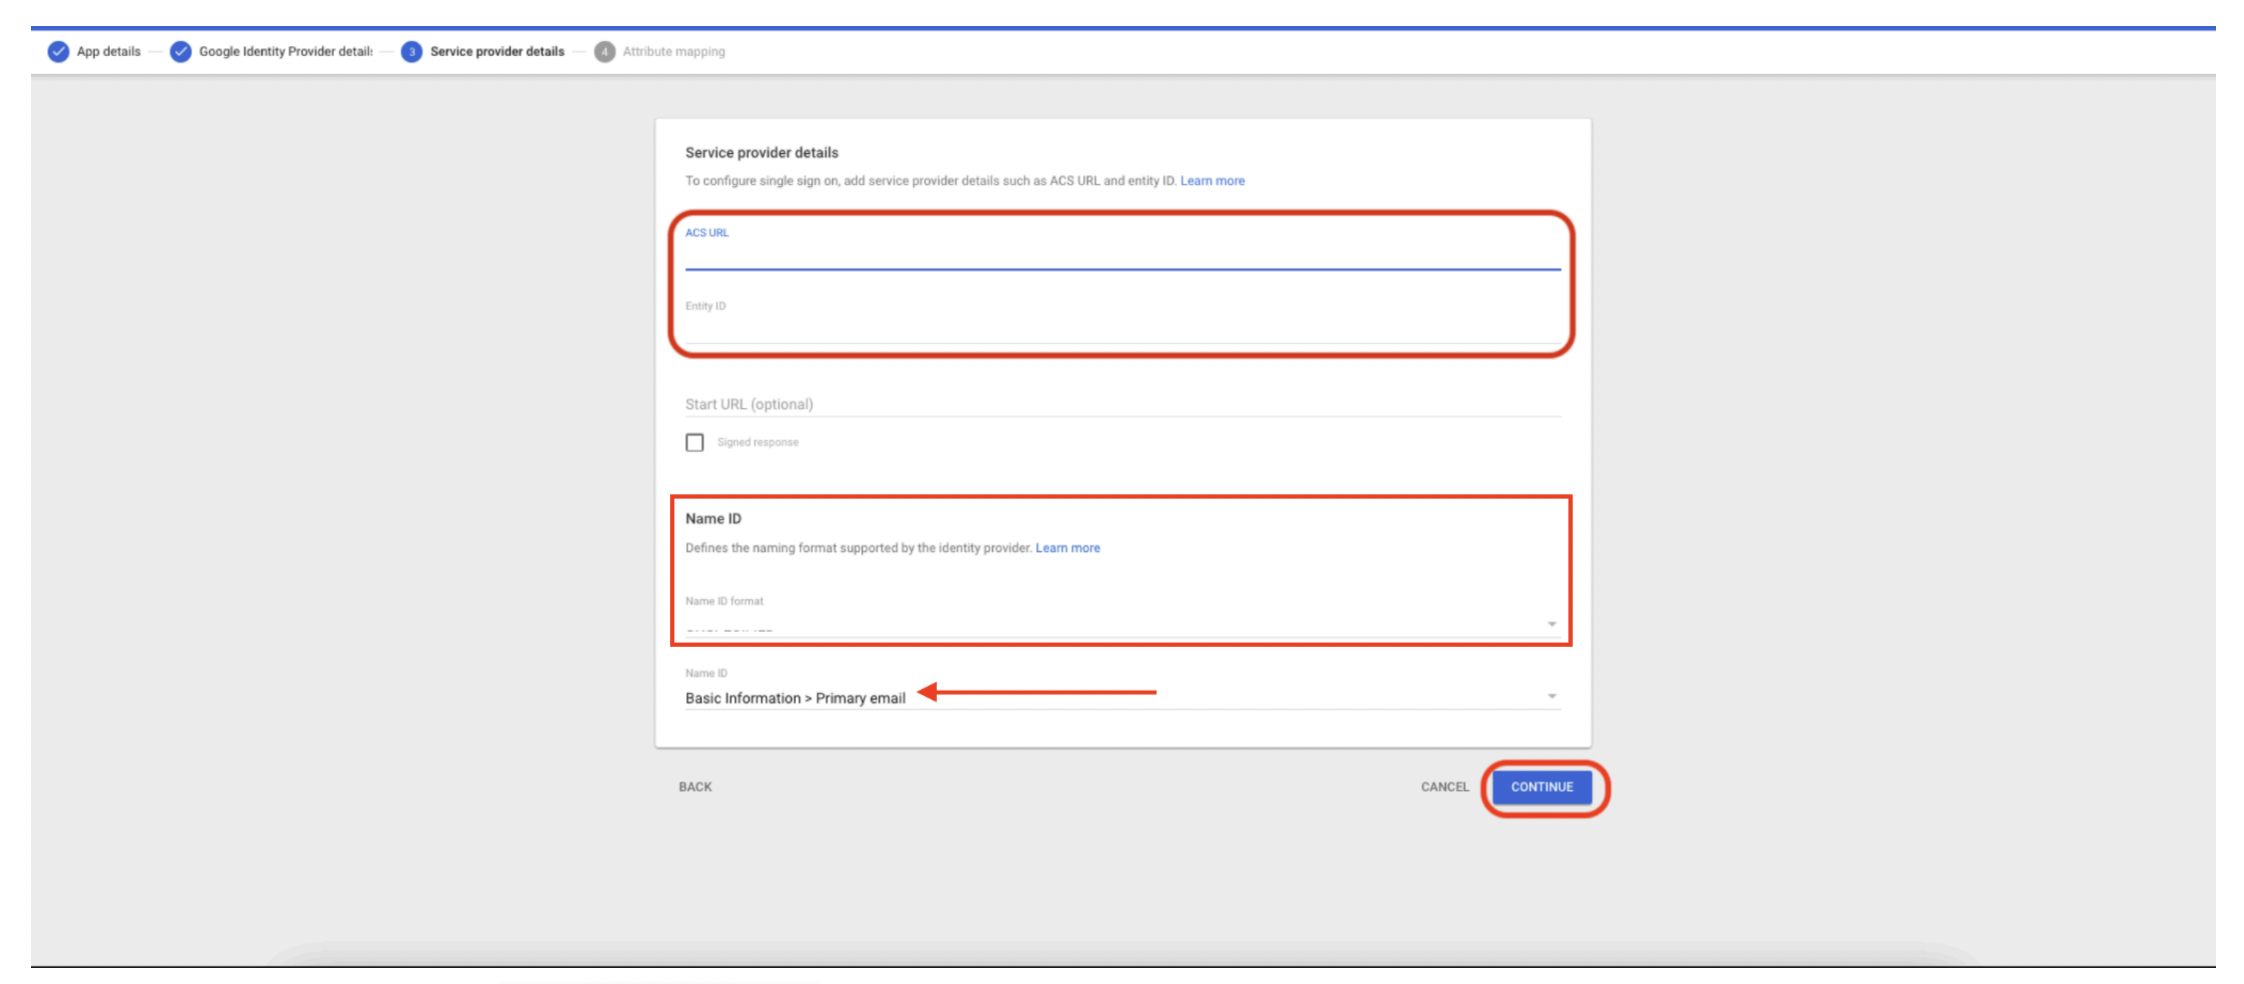Click the step 4 grey circle icon

point(604,52)
